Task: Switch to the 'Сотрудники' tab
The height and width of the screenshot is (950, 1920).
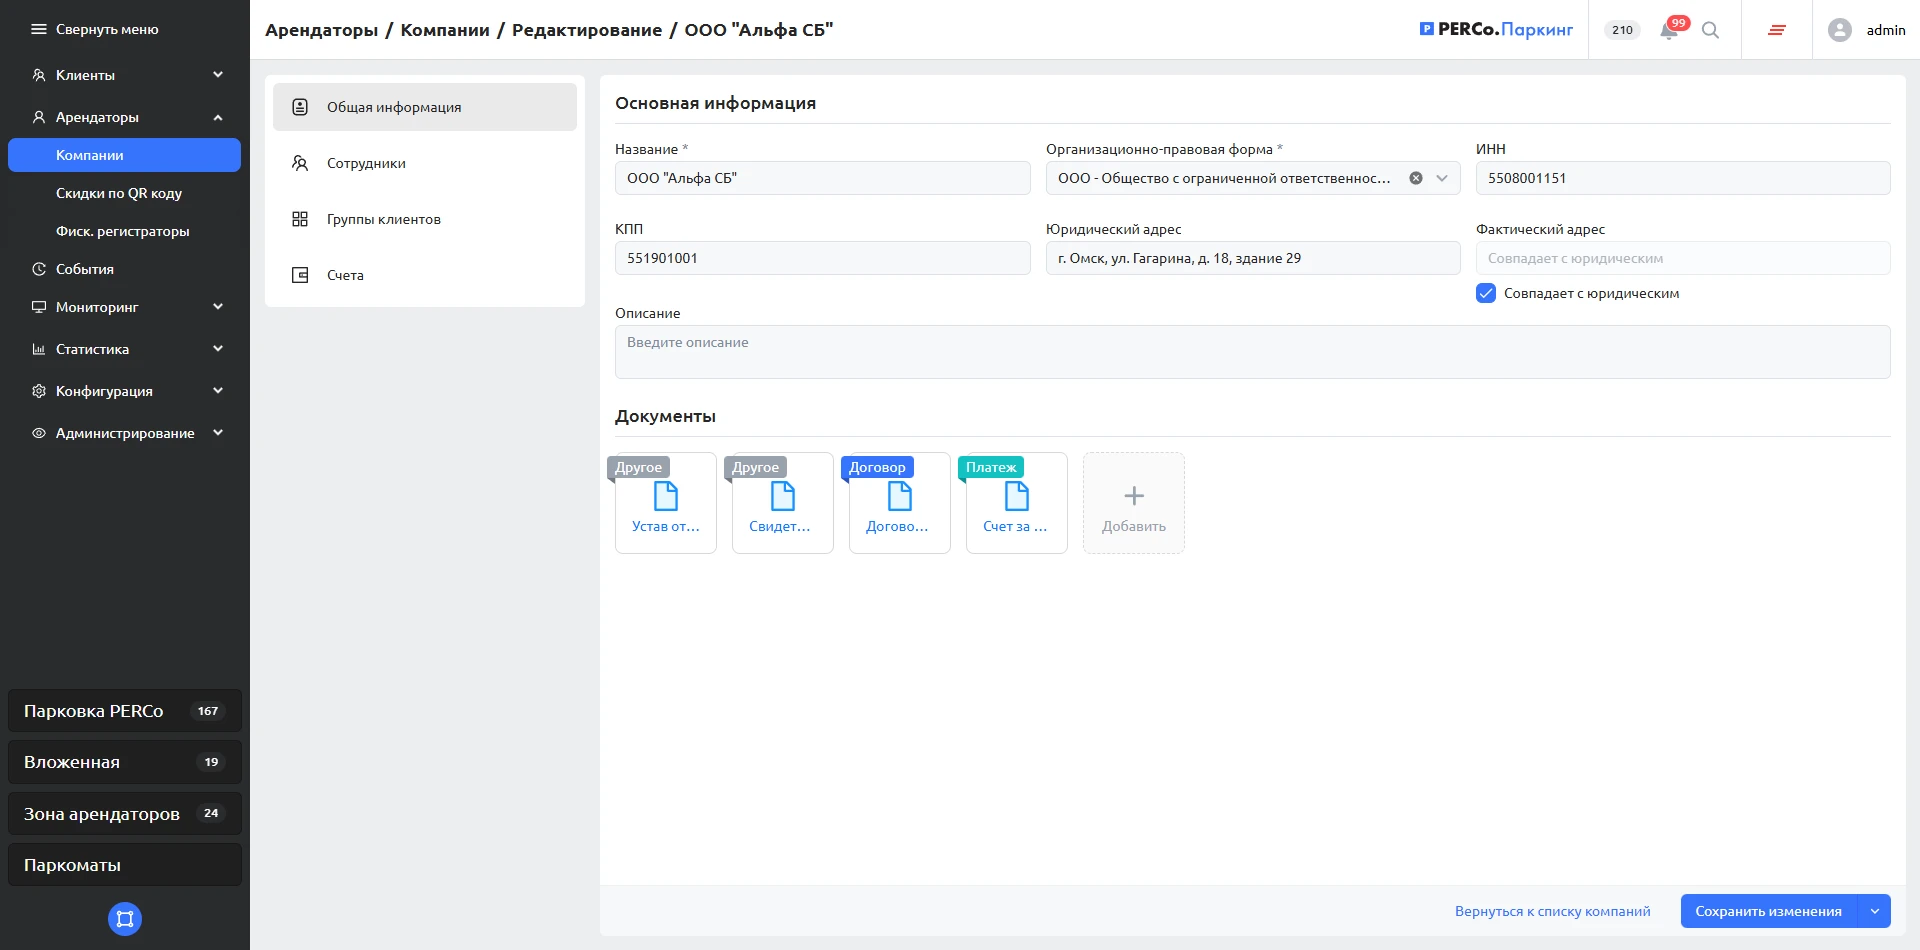Action: click(366, 163)
